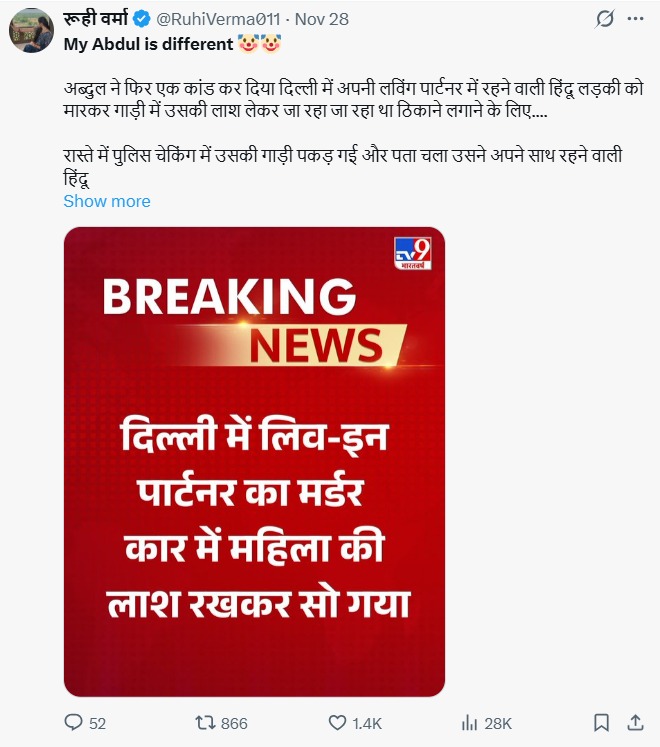Bookmark this tweet
Screen dimensions: 660x747
[x=601, y=723]
